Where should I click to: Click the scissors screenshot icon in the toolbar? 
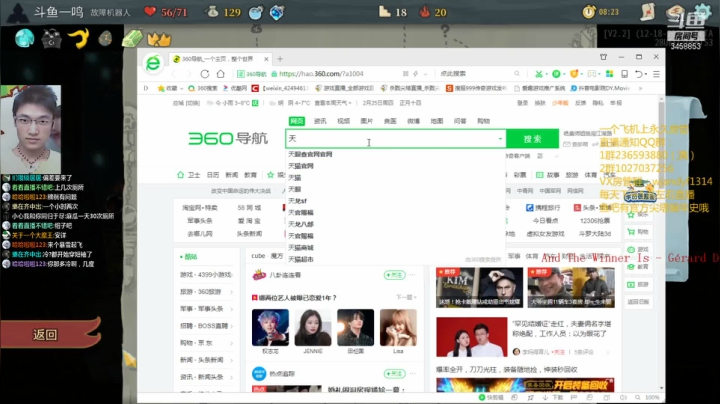(539, 74)
